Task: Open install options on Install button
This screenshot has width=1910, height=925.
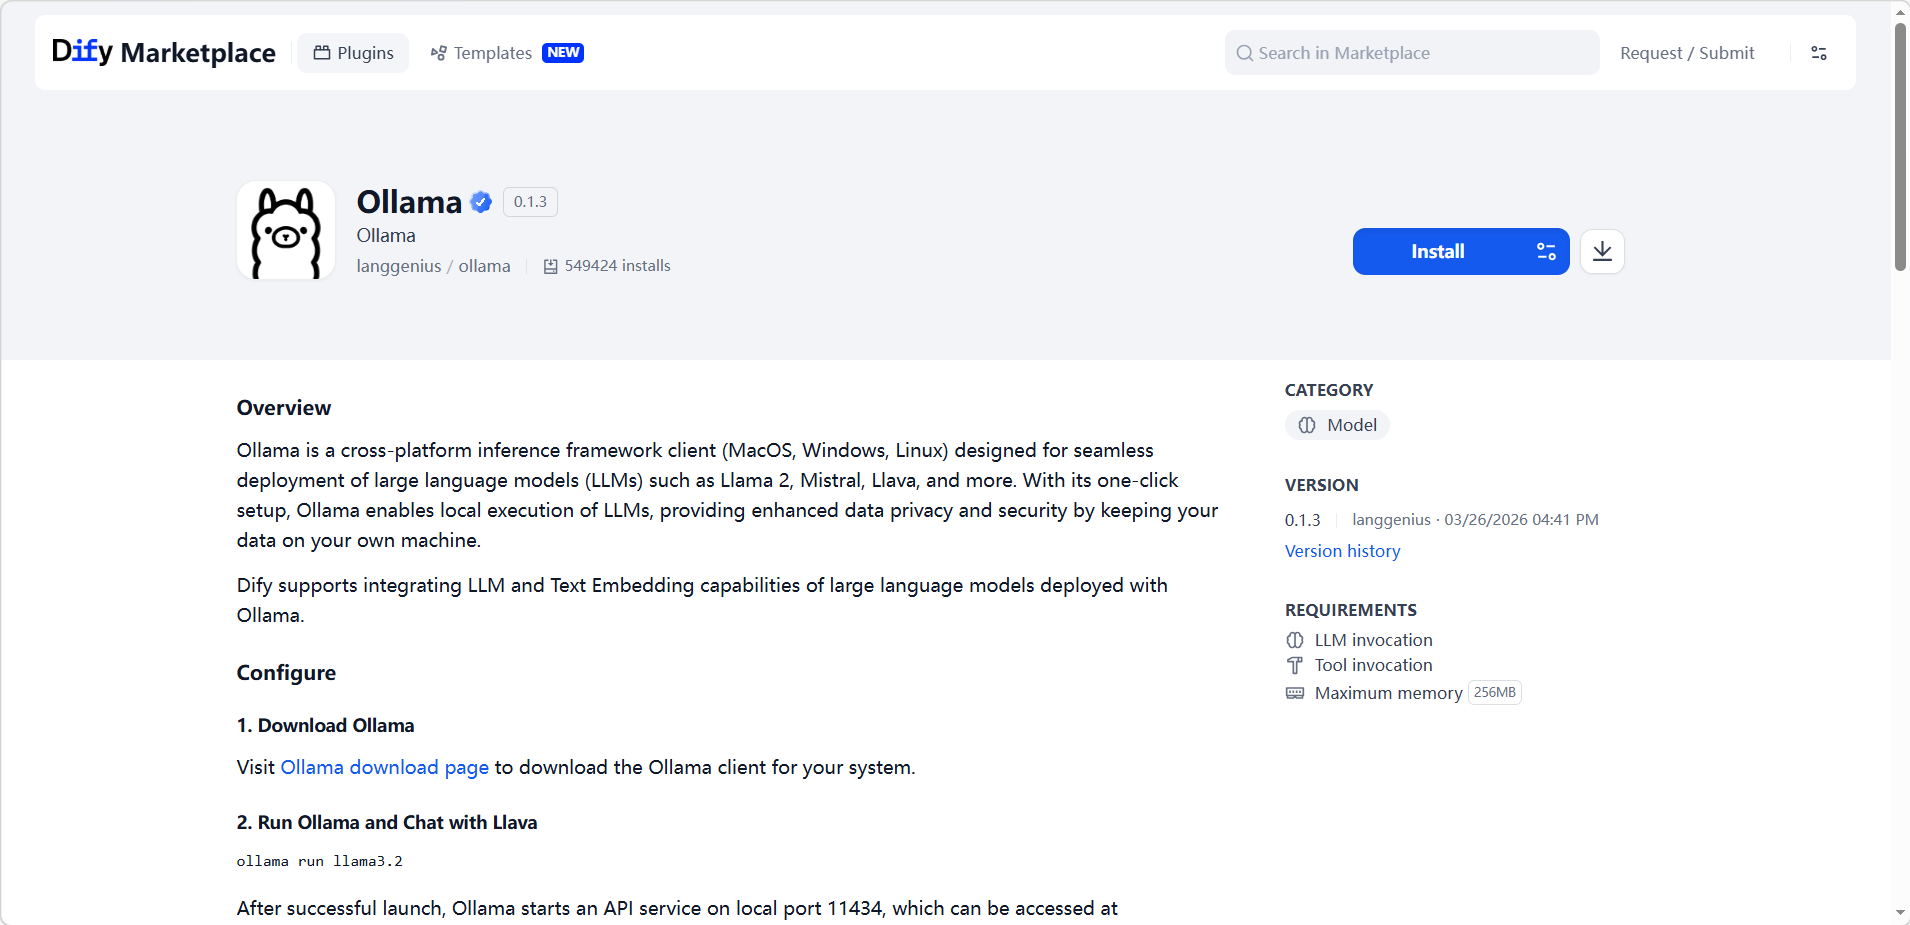Action: [1546, 252]
